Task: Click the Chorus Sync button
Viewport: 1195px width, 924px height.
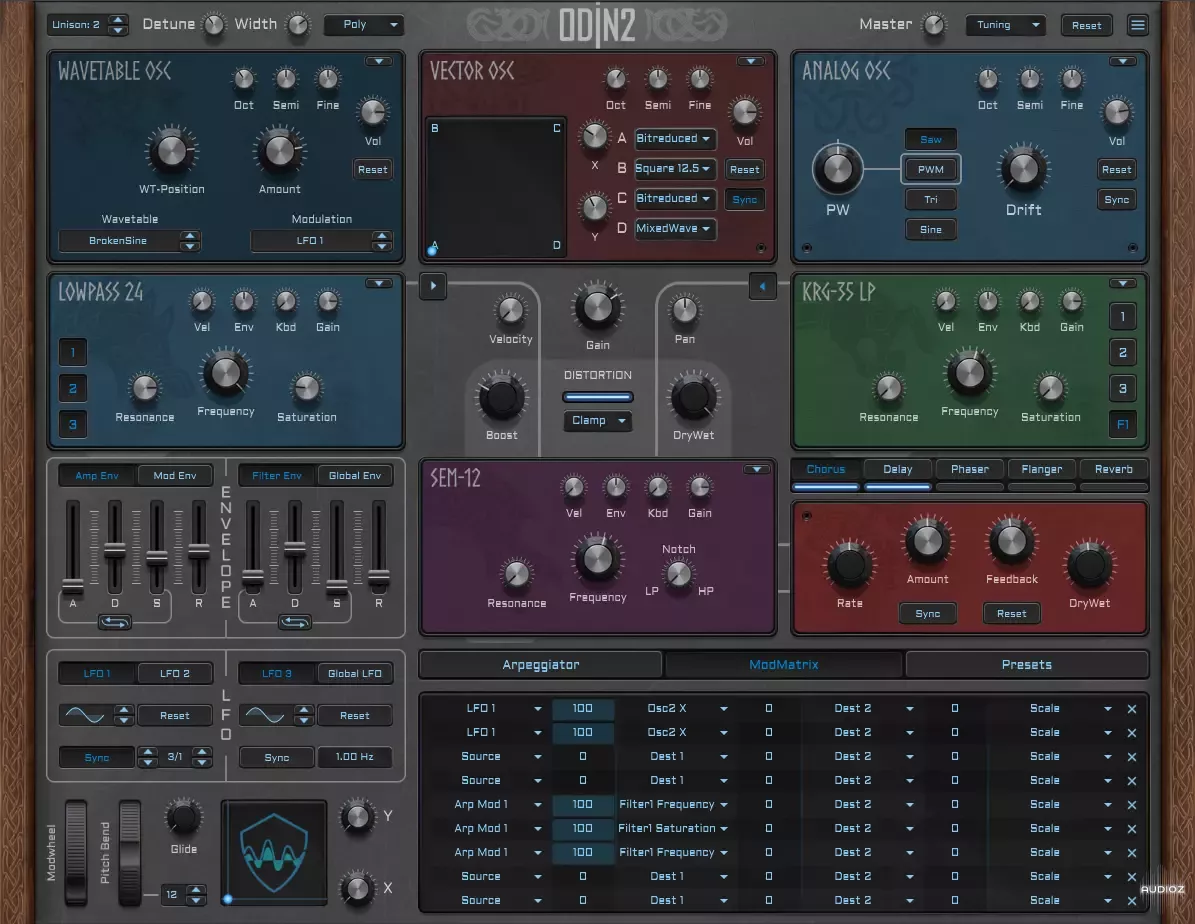Action: pos(927,614)
